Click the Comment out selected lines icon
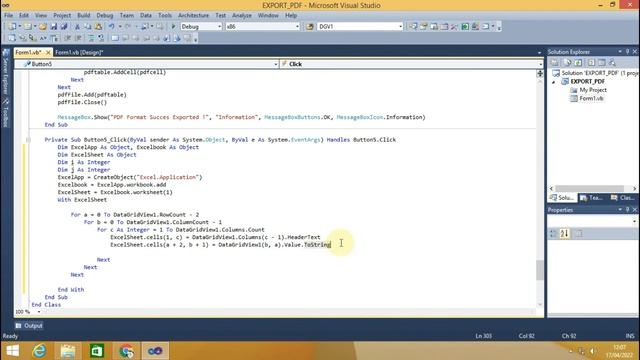Image resolution: width=640 pixels, height=360 pixels. coord(91,38)
